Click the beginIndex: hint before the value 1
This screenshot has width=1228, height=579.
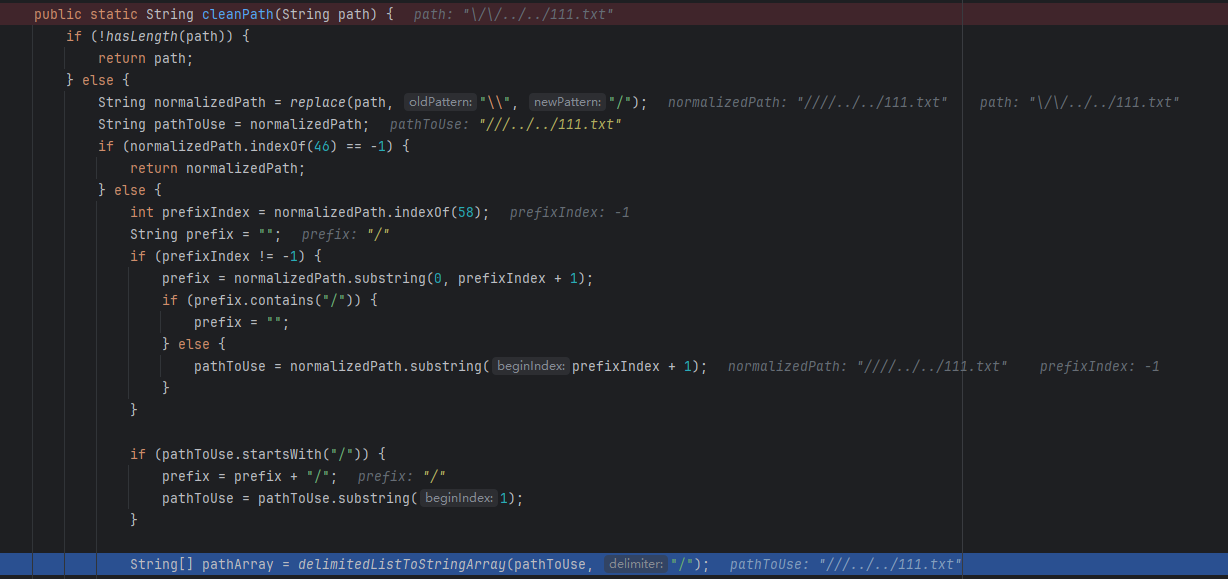pos(458,498)
